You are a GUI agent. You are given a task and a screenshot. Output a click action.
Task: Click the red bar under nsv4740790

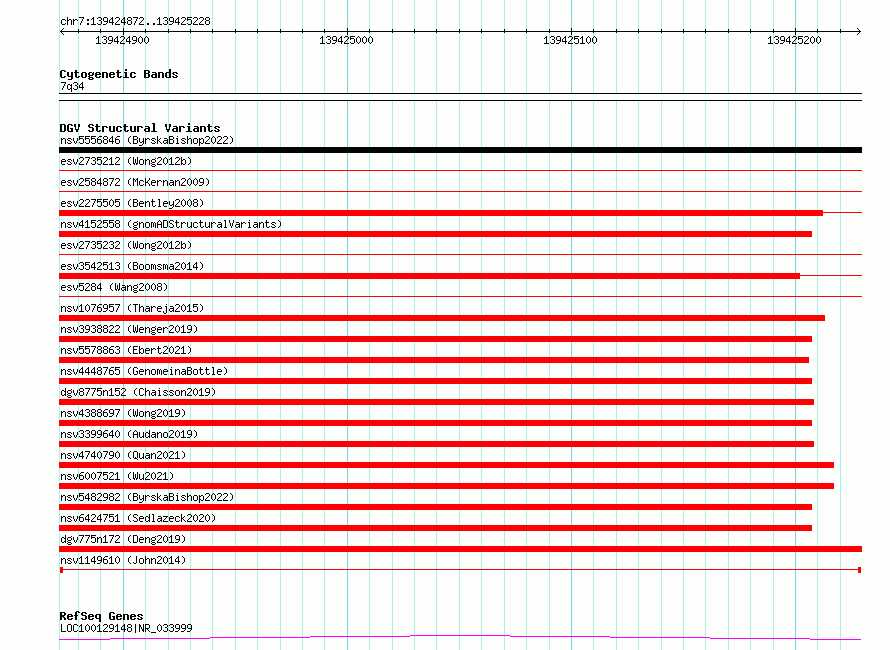(x=447, y=465)
